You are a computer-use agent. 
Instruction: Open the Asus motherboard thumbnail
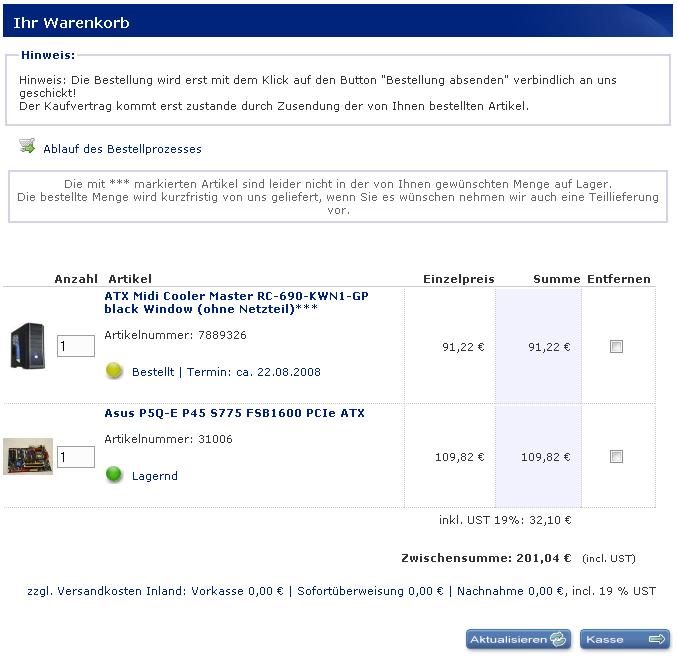pos(27,456)
